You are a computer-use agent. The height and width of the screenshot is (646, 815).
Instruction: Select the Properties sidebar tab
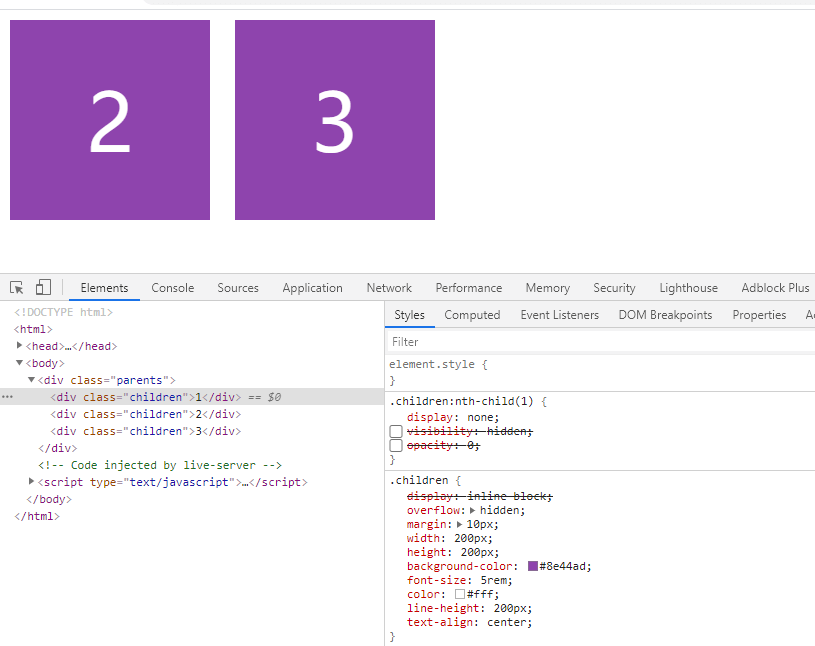click(759, 315)
